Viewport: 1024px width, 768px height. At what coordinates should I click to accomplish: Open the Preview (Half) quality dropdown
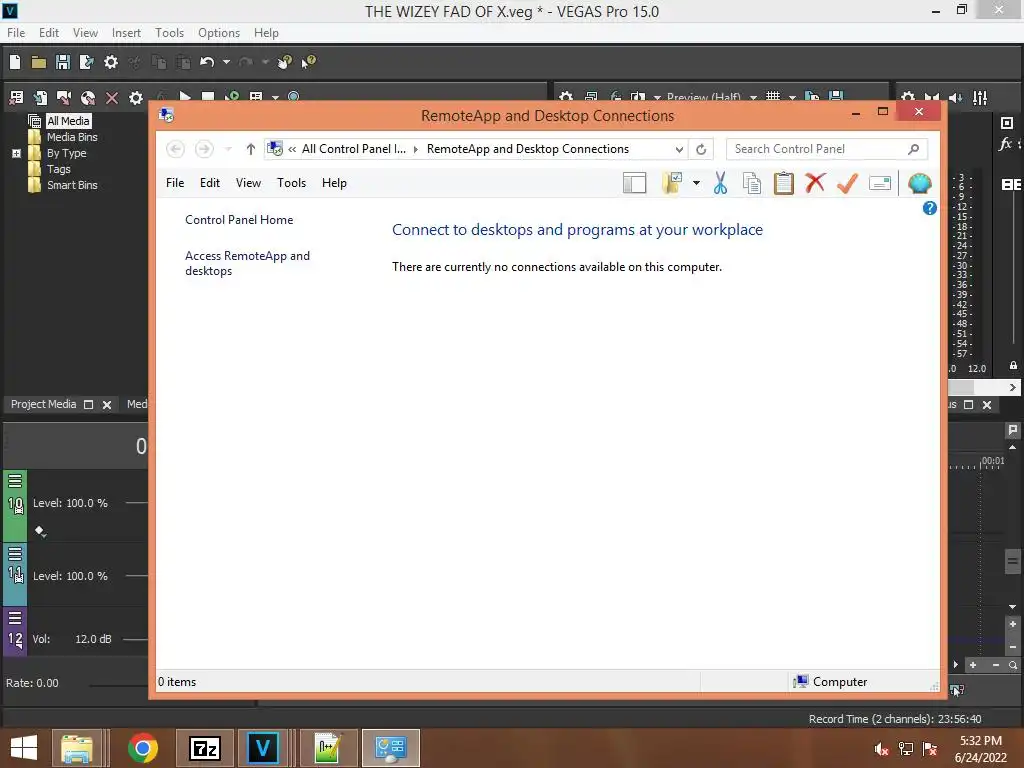point(753,98)
